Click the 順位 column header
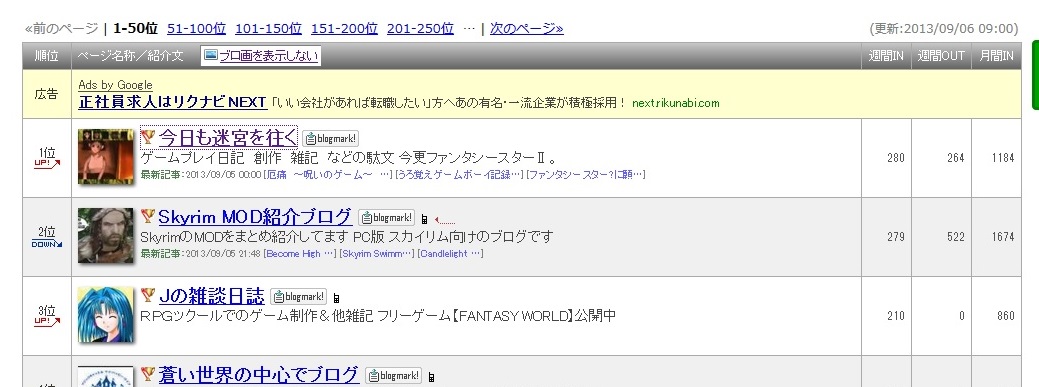1039x387 pixels. pyautogui.click(x=46, y=56)
